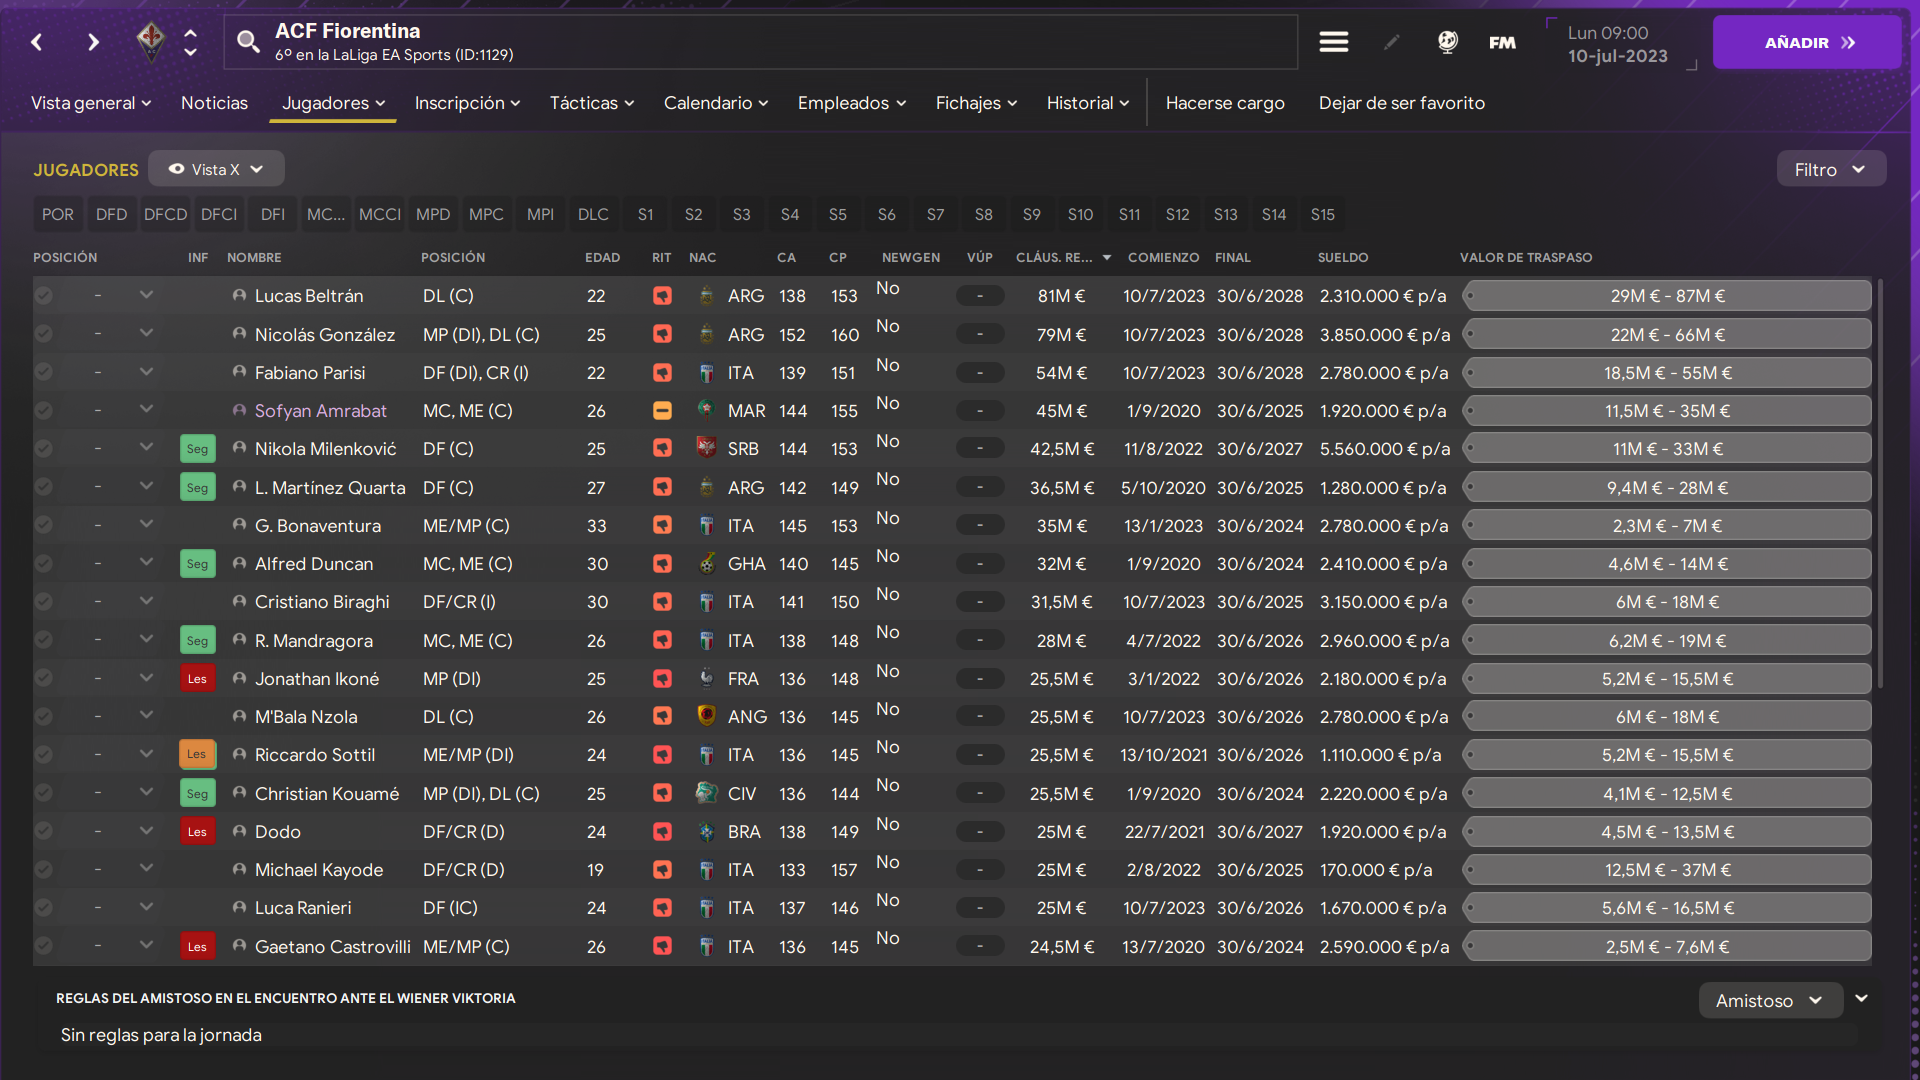
Task: Click the Fiorentina club badge icon
Action: [151, 41]
